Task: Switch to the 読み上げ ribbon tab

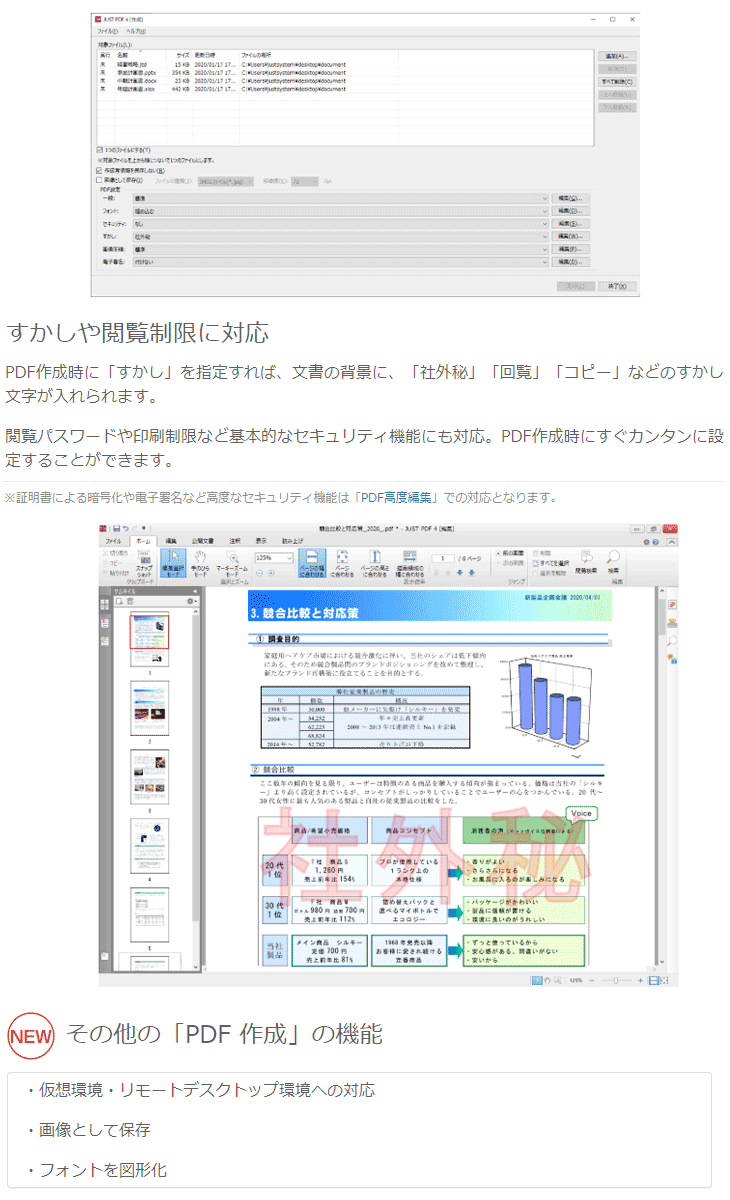Action: (292, 540)
